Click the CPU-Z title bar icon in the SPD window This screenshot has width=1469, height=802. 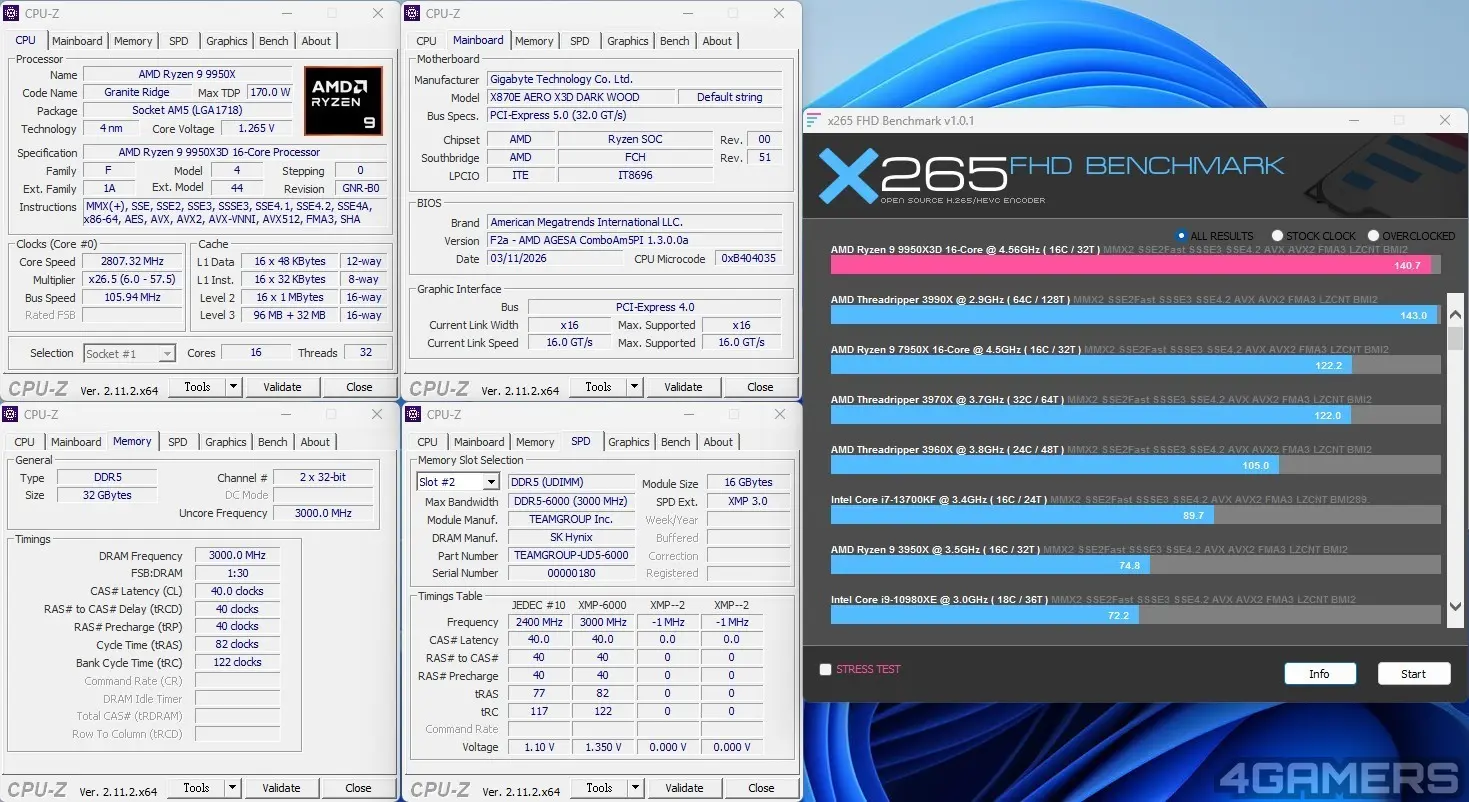coord(414,415)
